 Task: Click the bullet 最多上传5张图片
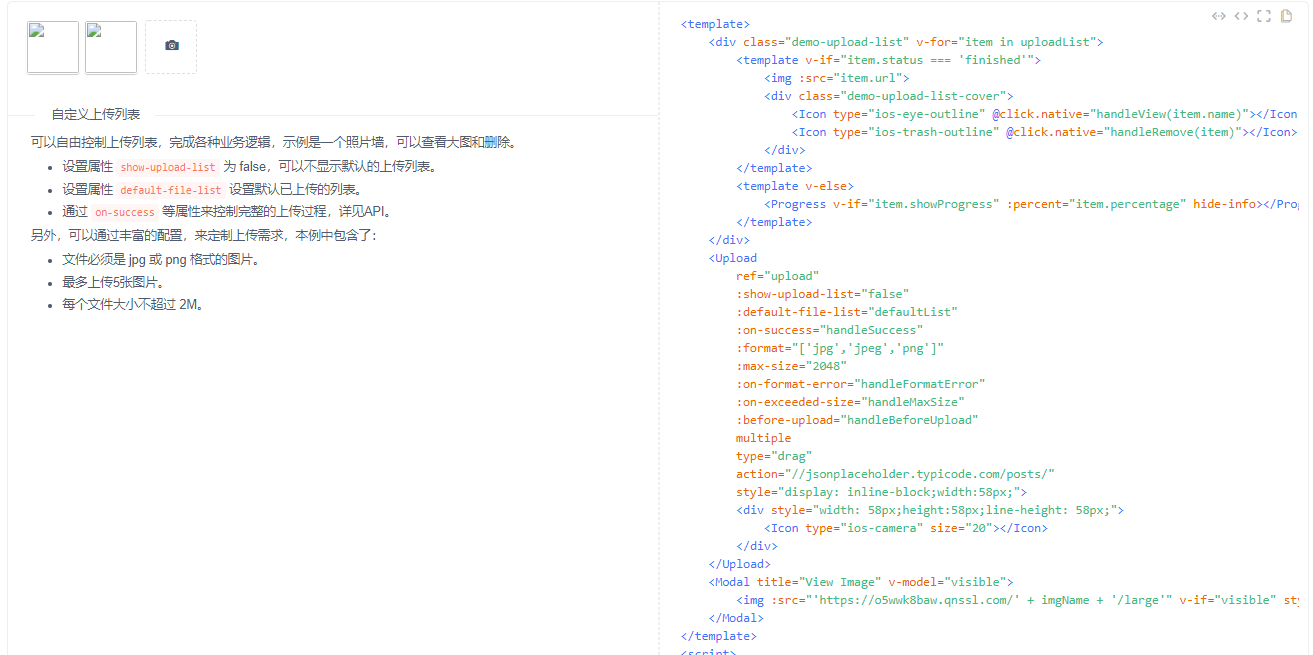113,282
